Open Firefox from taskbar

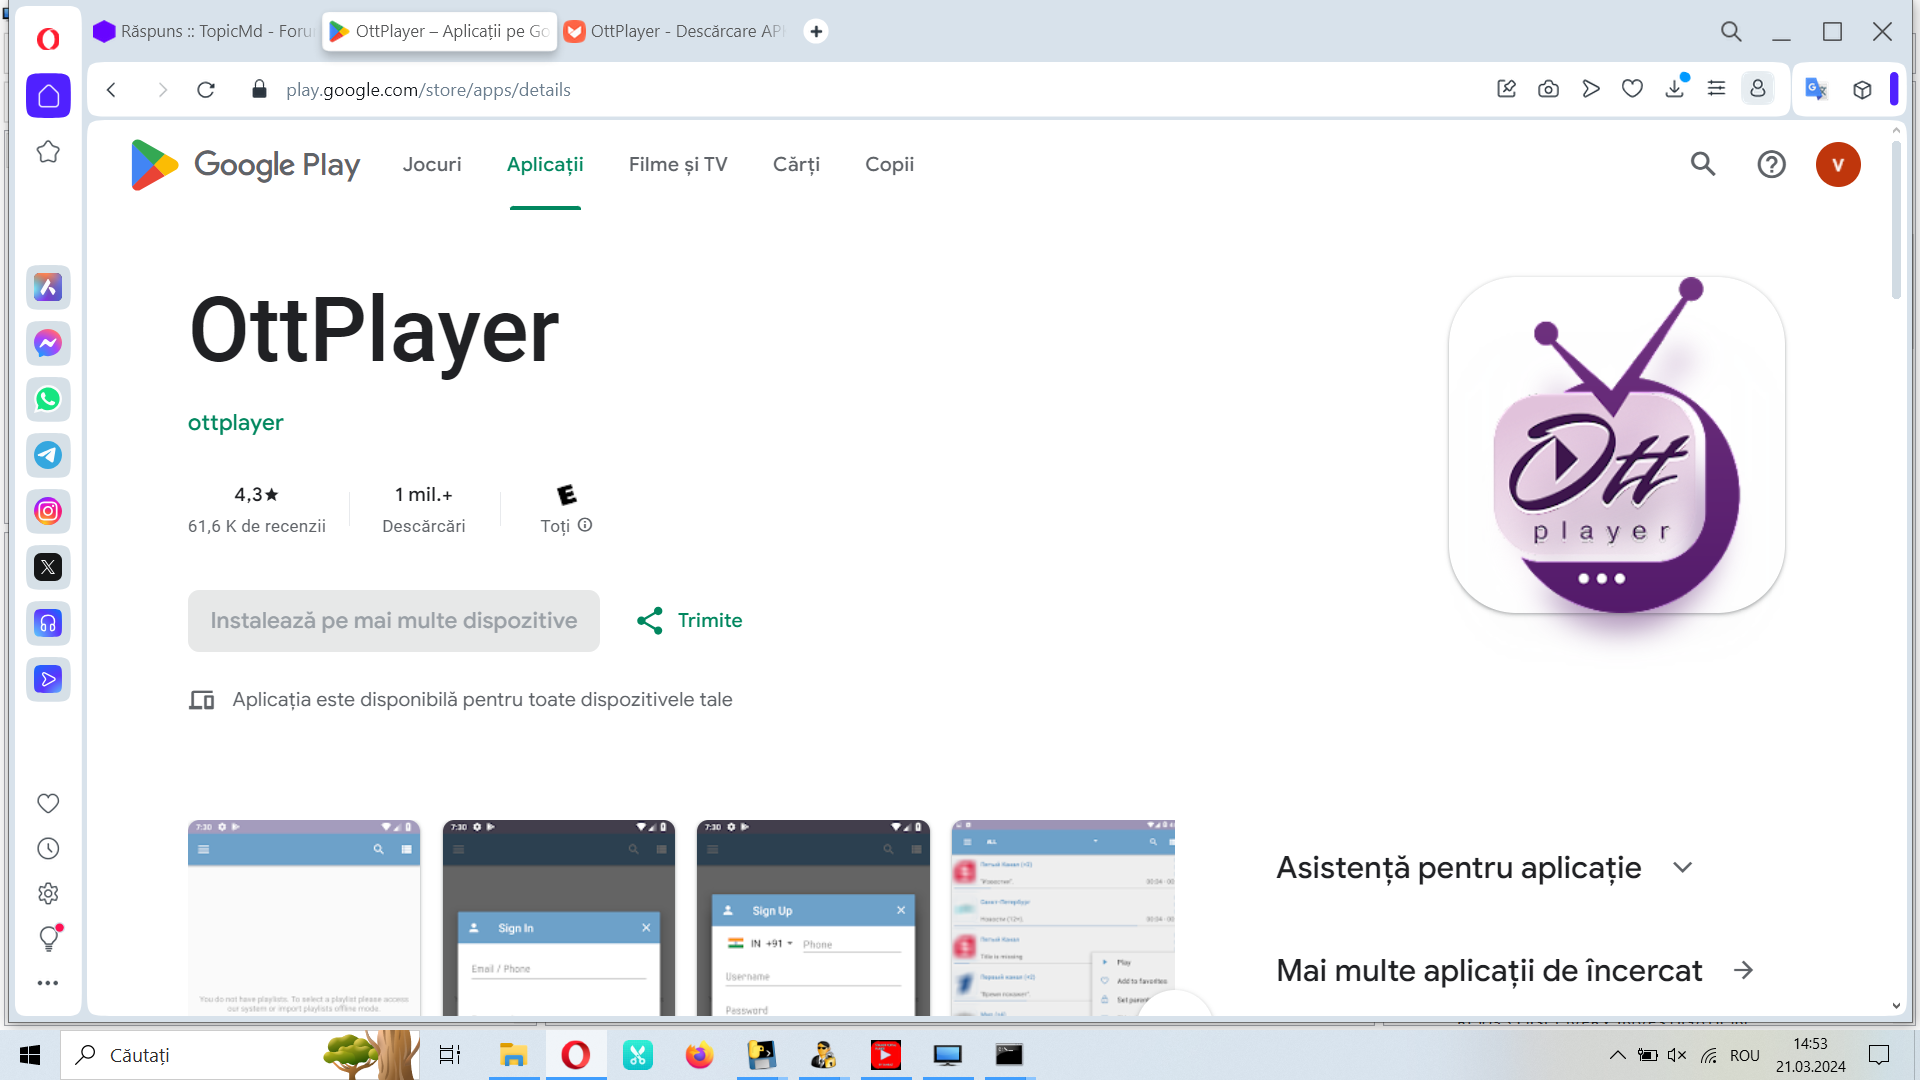tap(699, 1055)
